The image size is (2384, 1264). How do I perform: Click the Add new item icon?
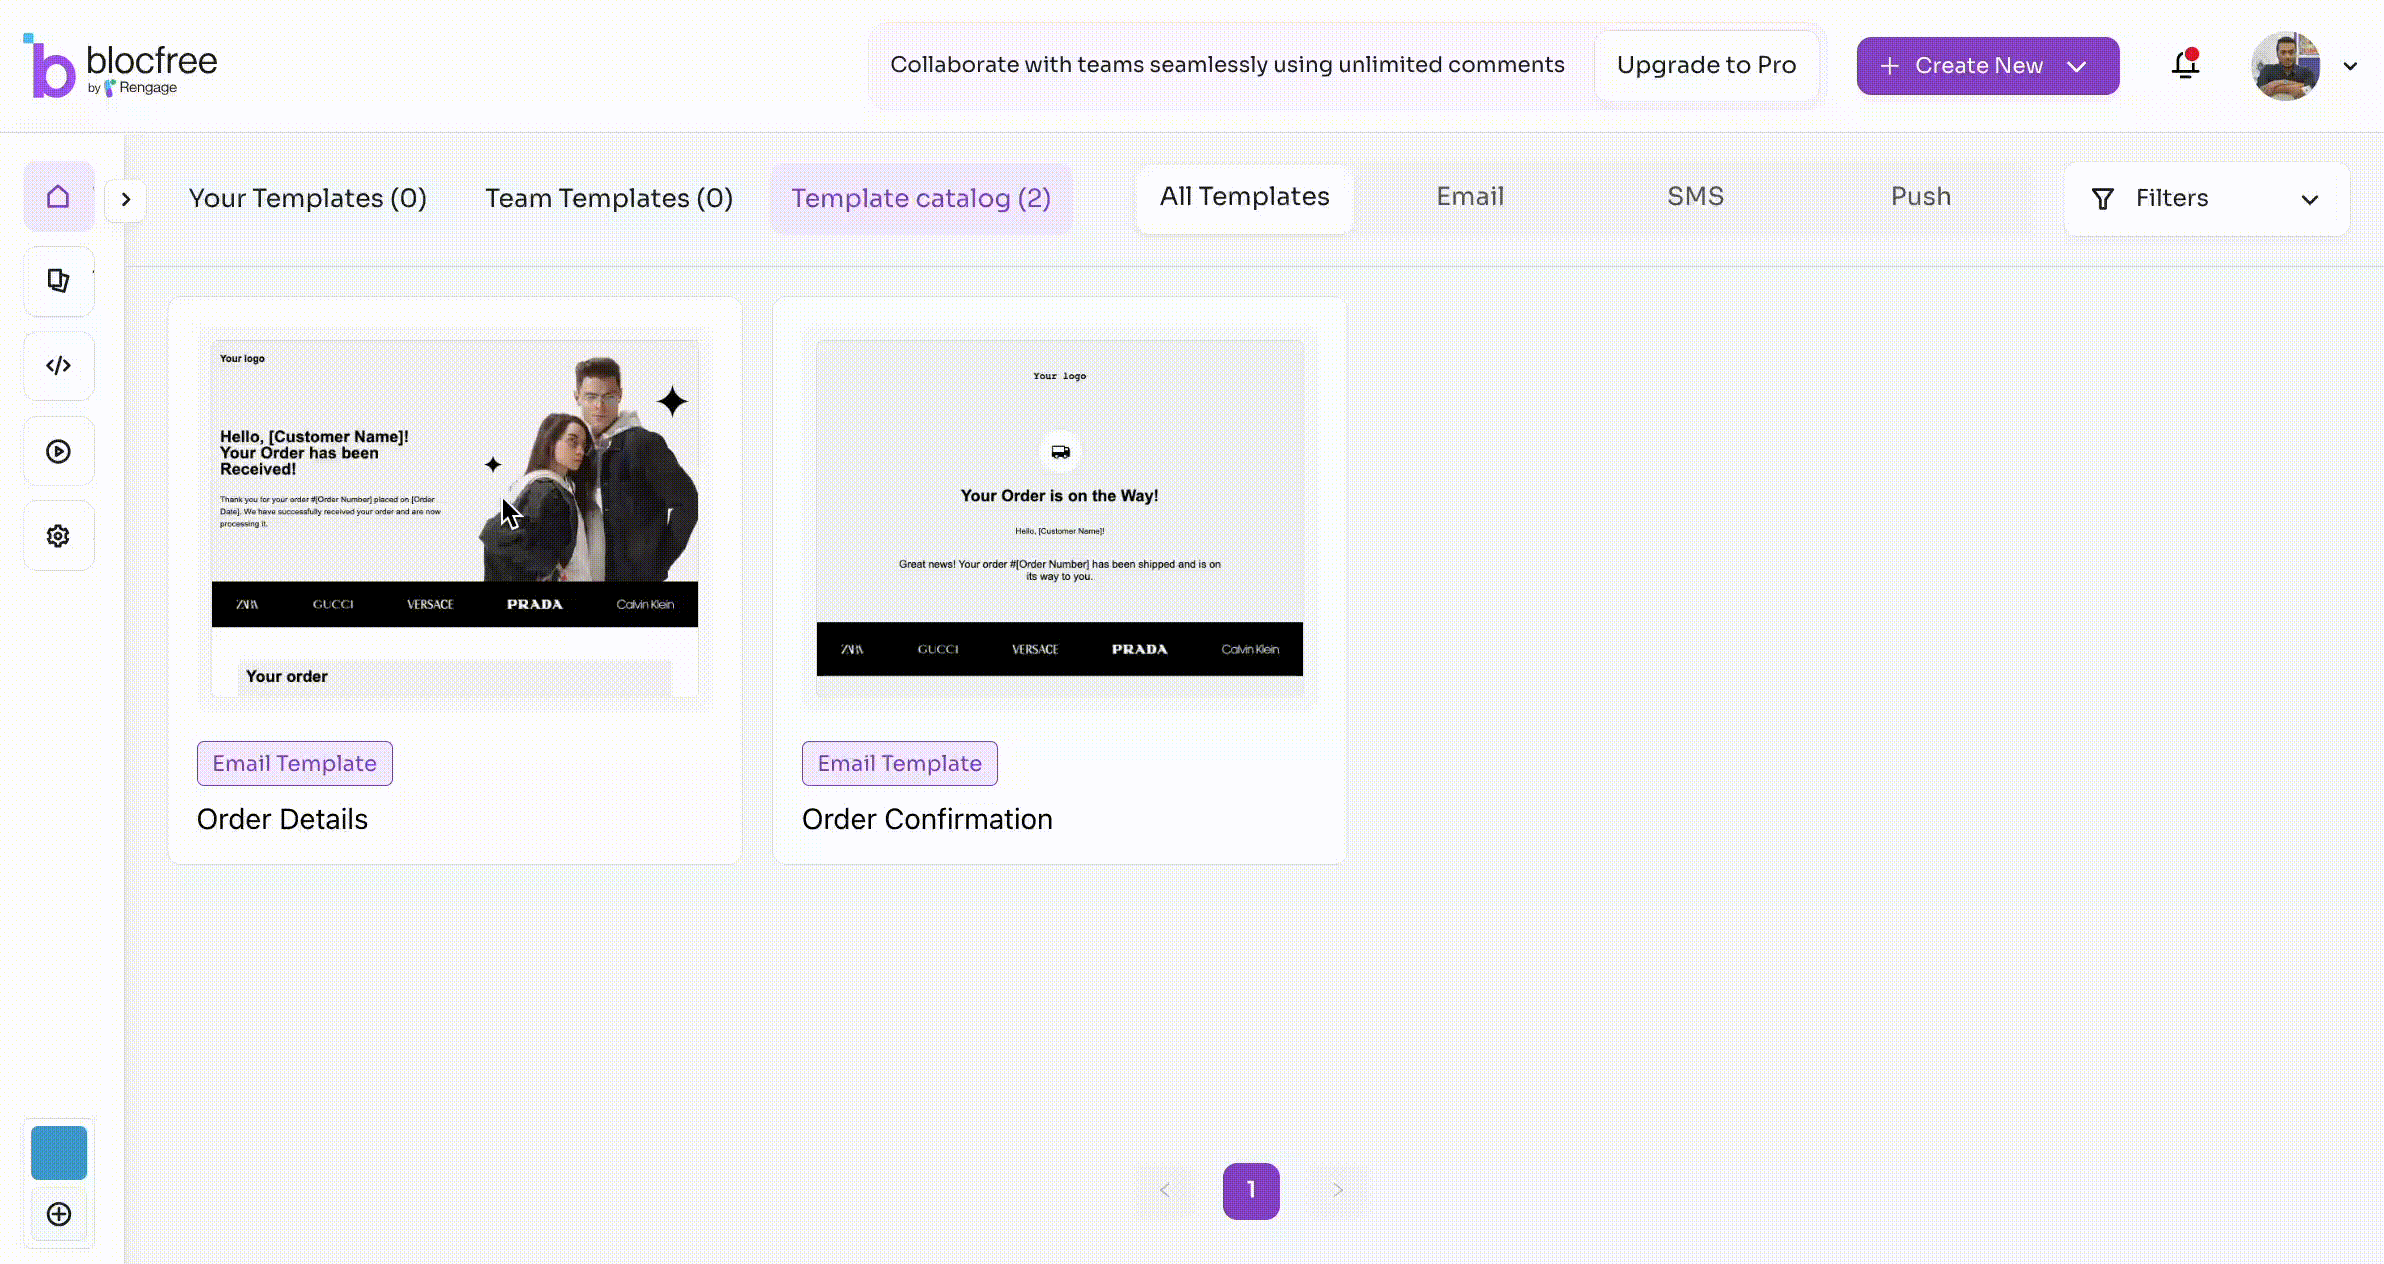58,1214
